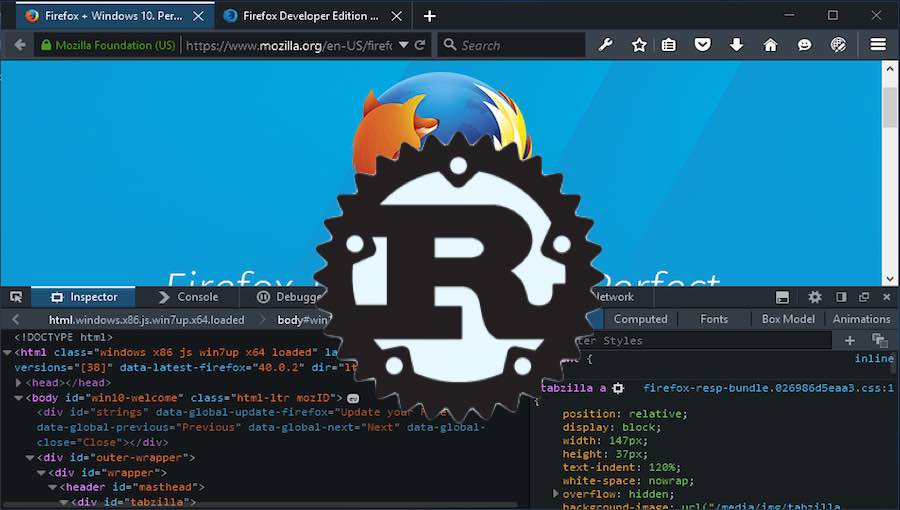Collapse the body win10-welcome node
900x510 pixels.
[x=19, y=398]
